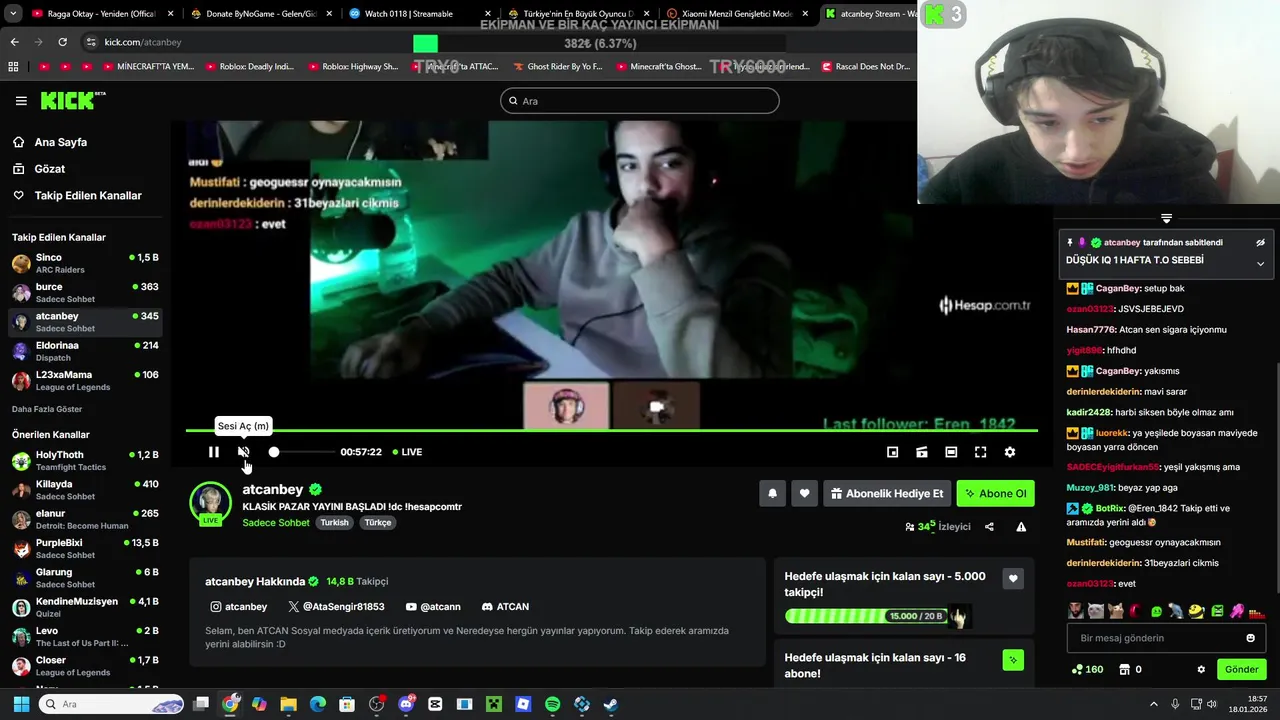
Task: Go to Kick home via the logo
Action: pyautogui.click(x=72, y=100)
